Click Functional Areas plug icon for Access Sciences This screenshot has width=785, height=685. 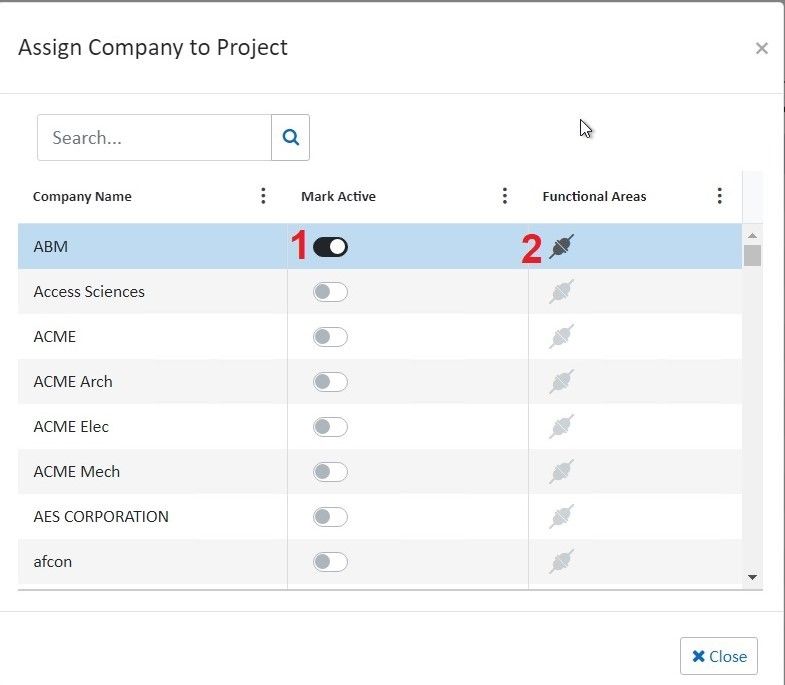tap(562, 292)
